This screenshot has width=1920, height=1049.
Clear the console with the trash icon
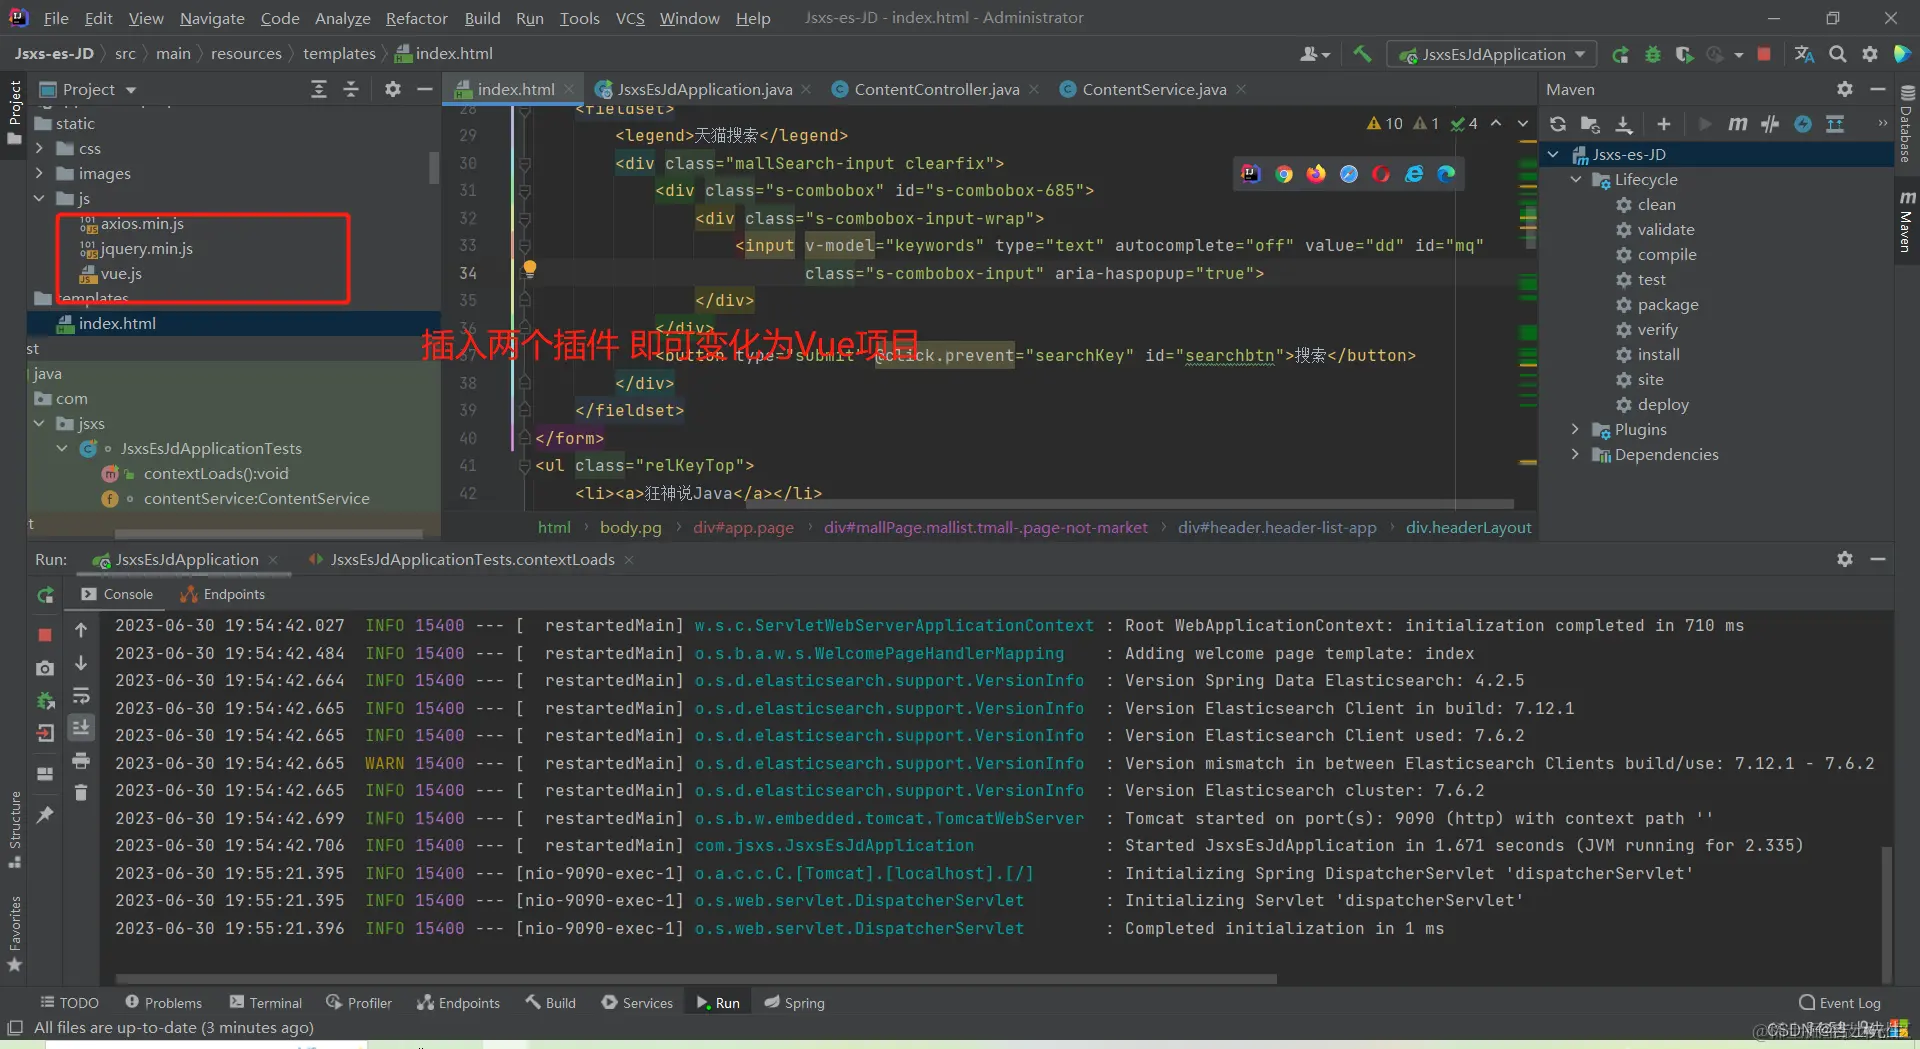(81, 793)
